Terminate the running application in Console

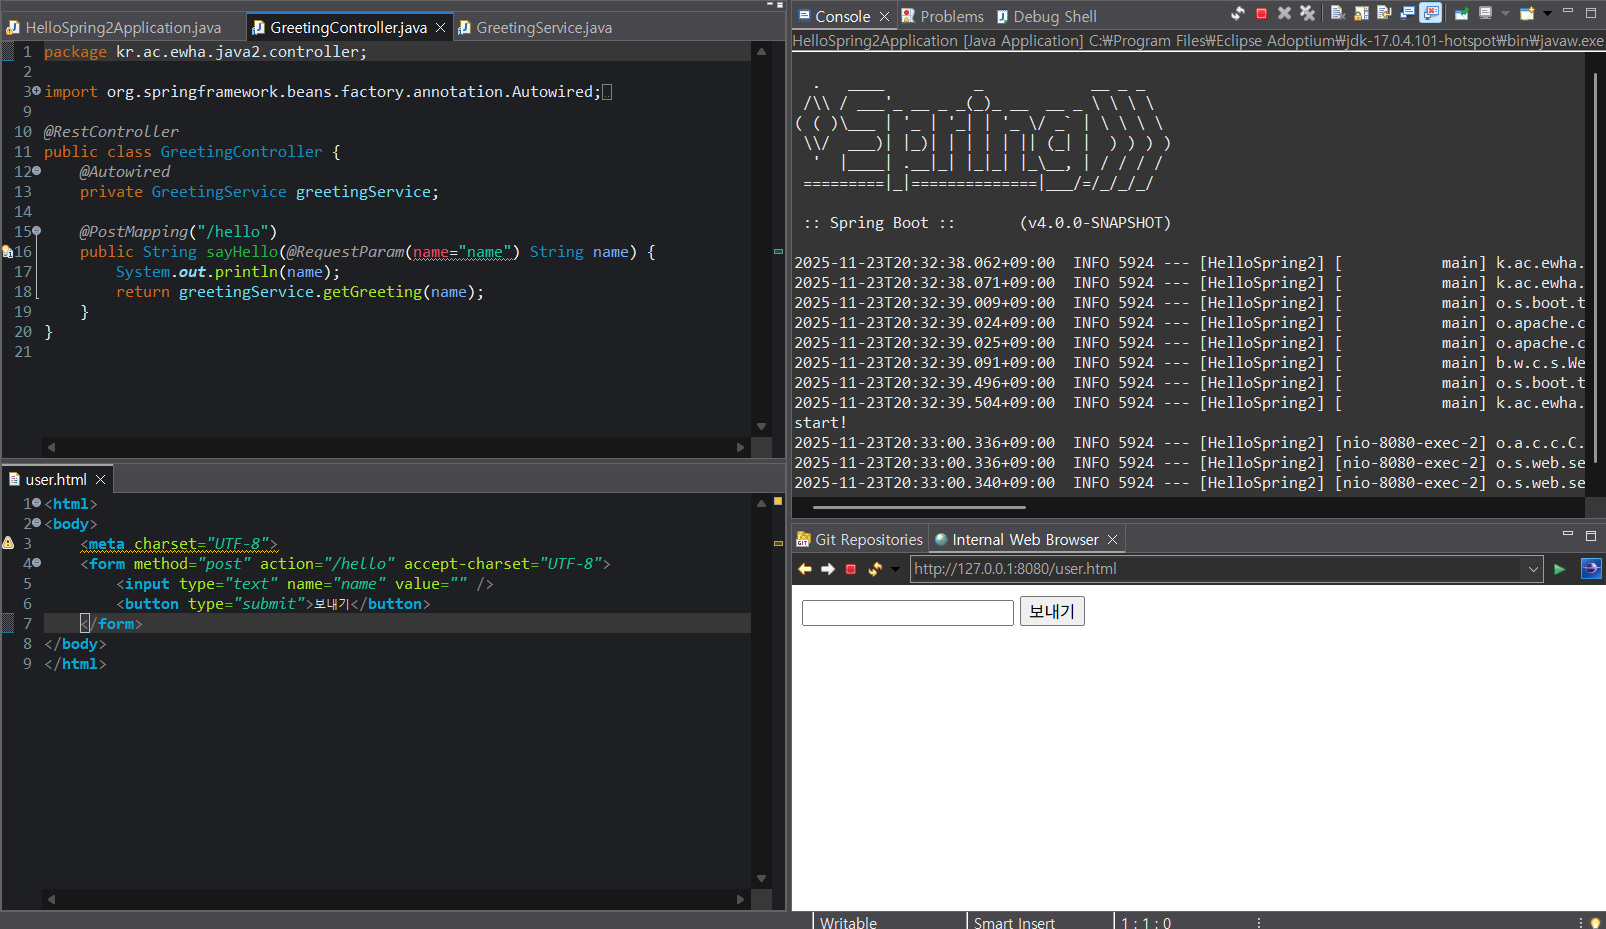point(1261,13)
